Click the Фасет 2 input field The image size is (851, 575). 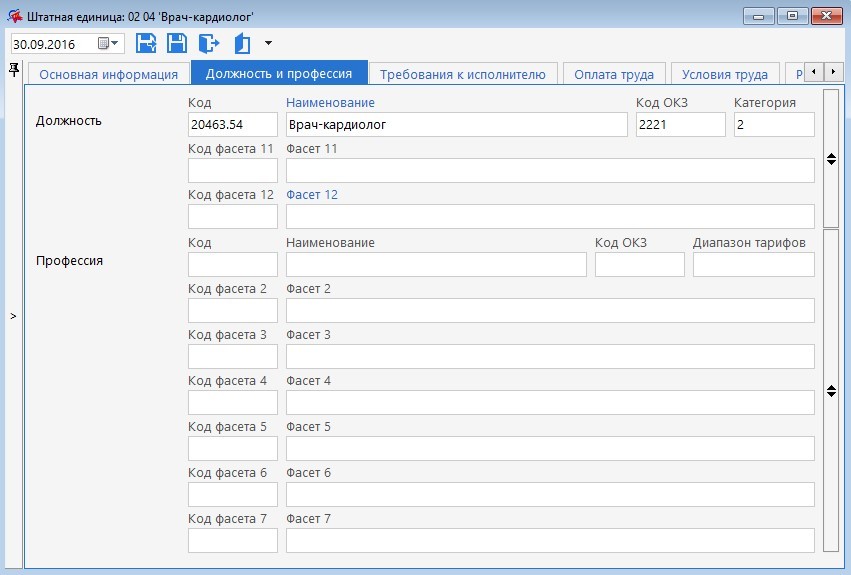coord(550,311)
